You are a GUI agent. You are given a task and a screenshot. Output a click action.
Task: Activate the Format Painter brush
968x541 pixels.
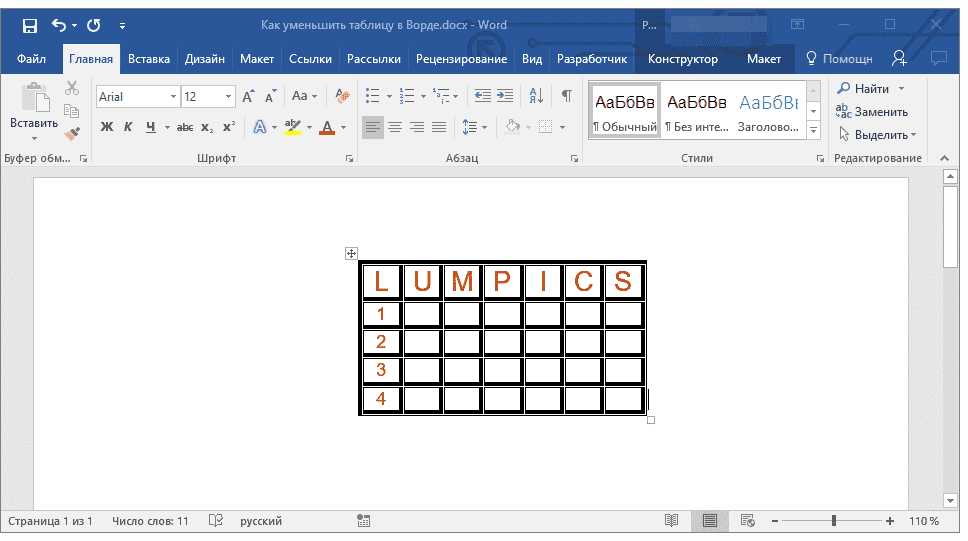pos(72,133)
